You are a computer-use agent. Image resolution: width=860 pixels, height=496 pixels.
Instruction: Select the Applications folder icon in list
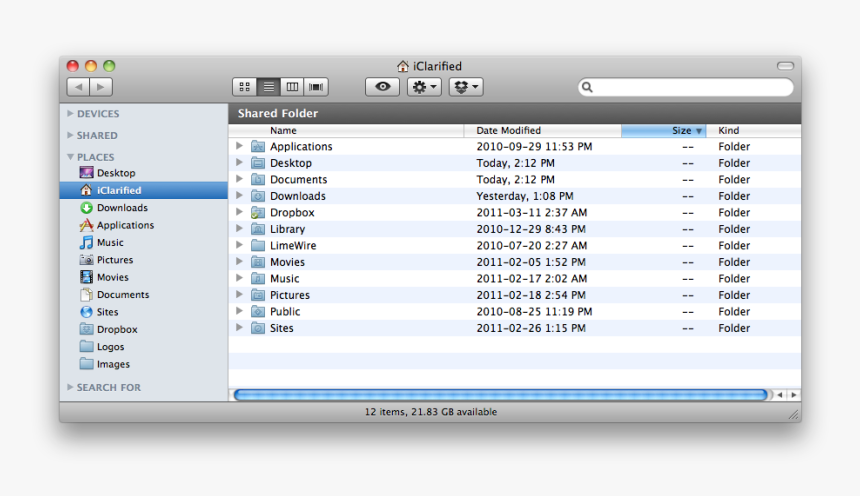click(258, 146)
